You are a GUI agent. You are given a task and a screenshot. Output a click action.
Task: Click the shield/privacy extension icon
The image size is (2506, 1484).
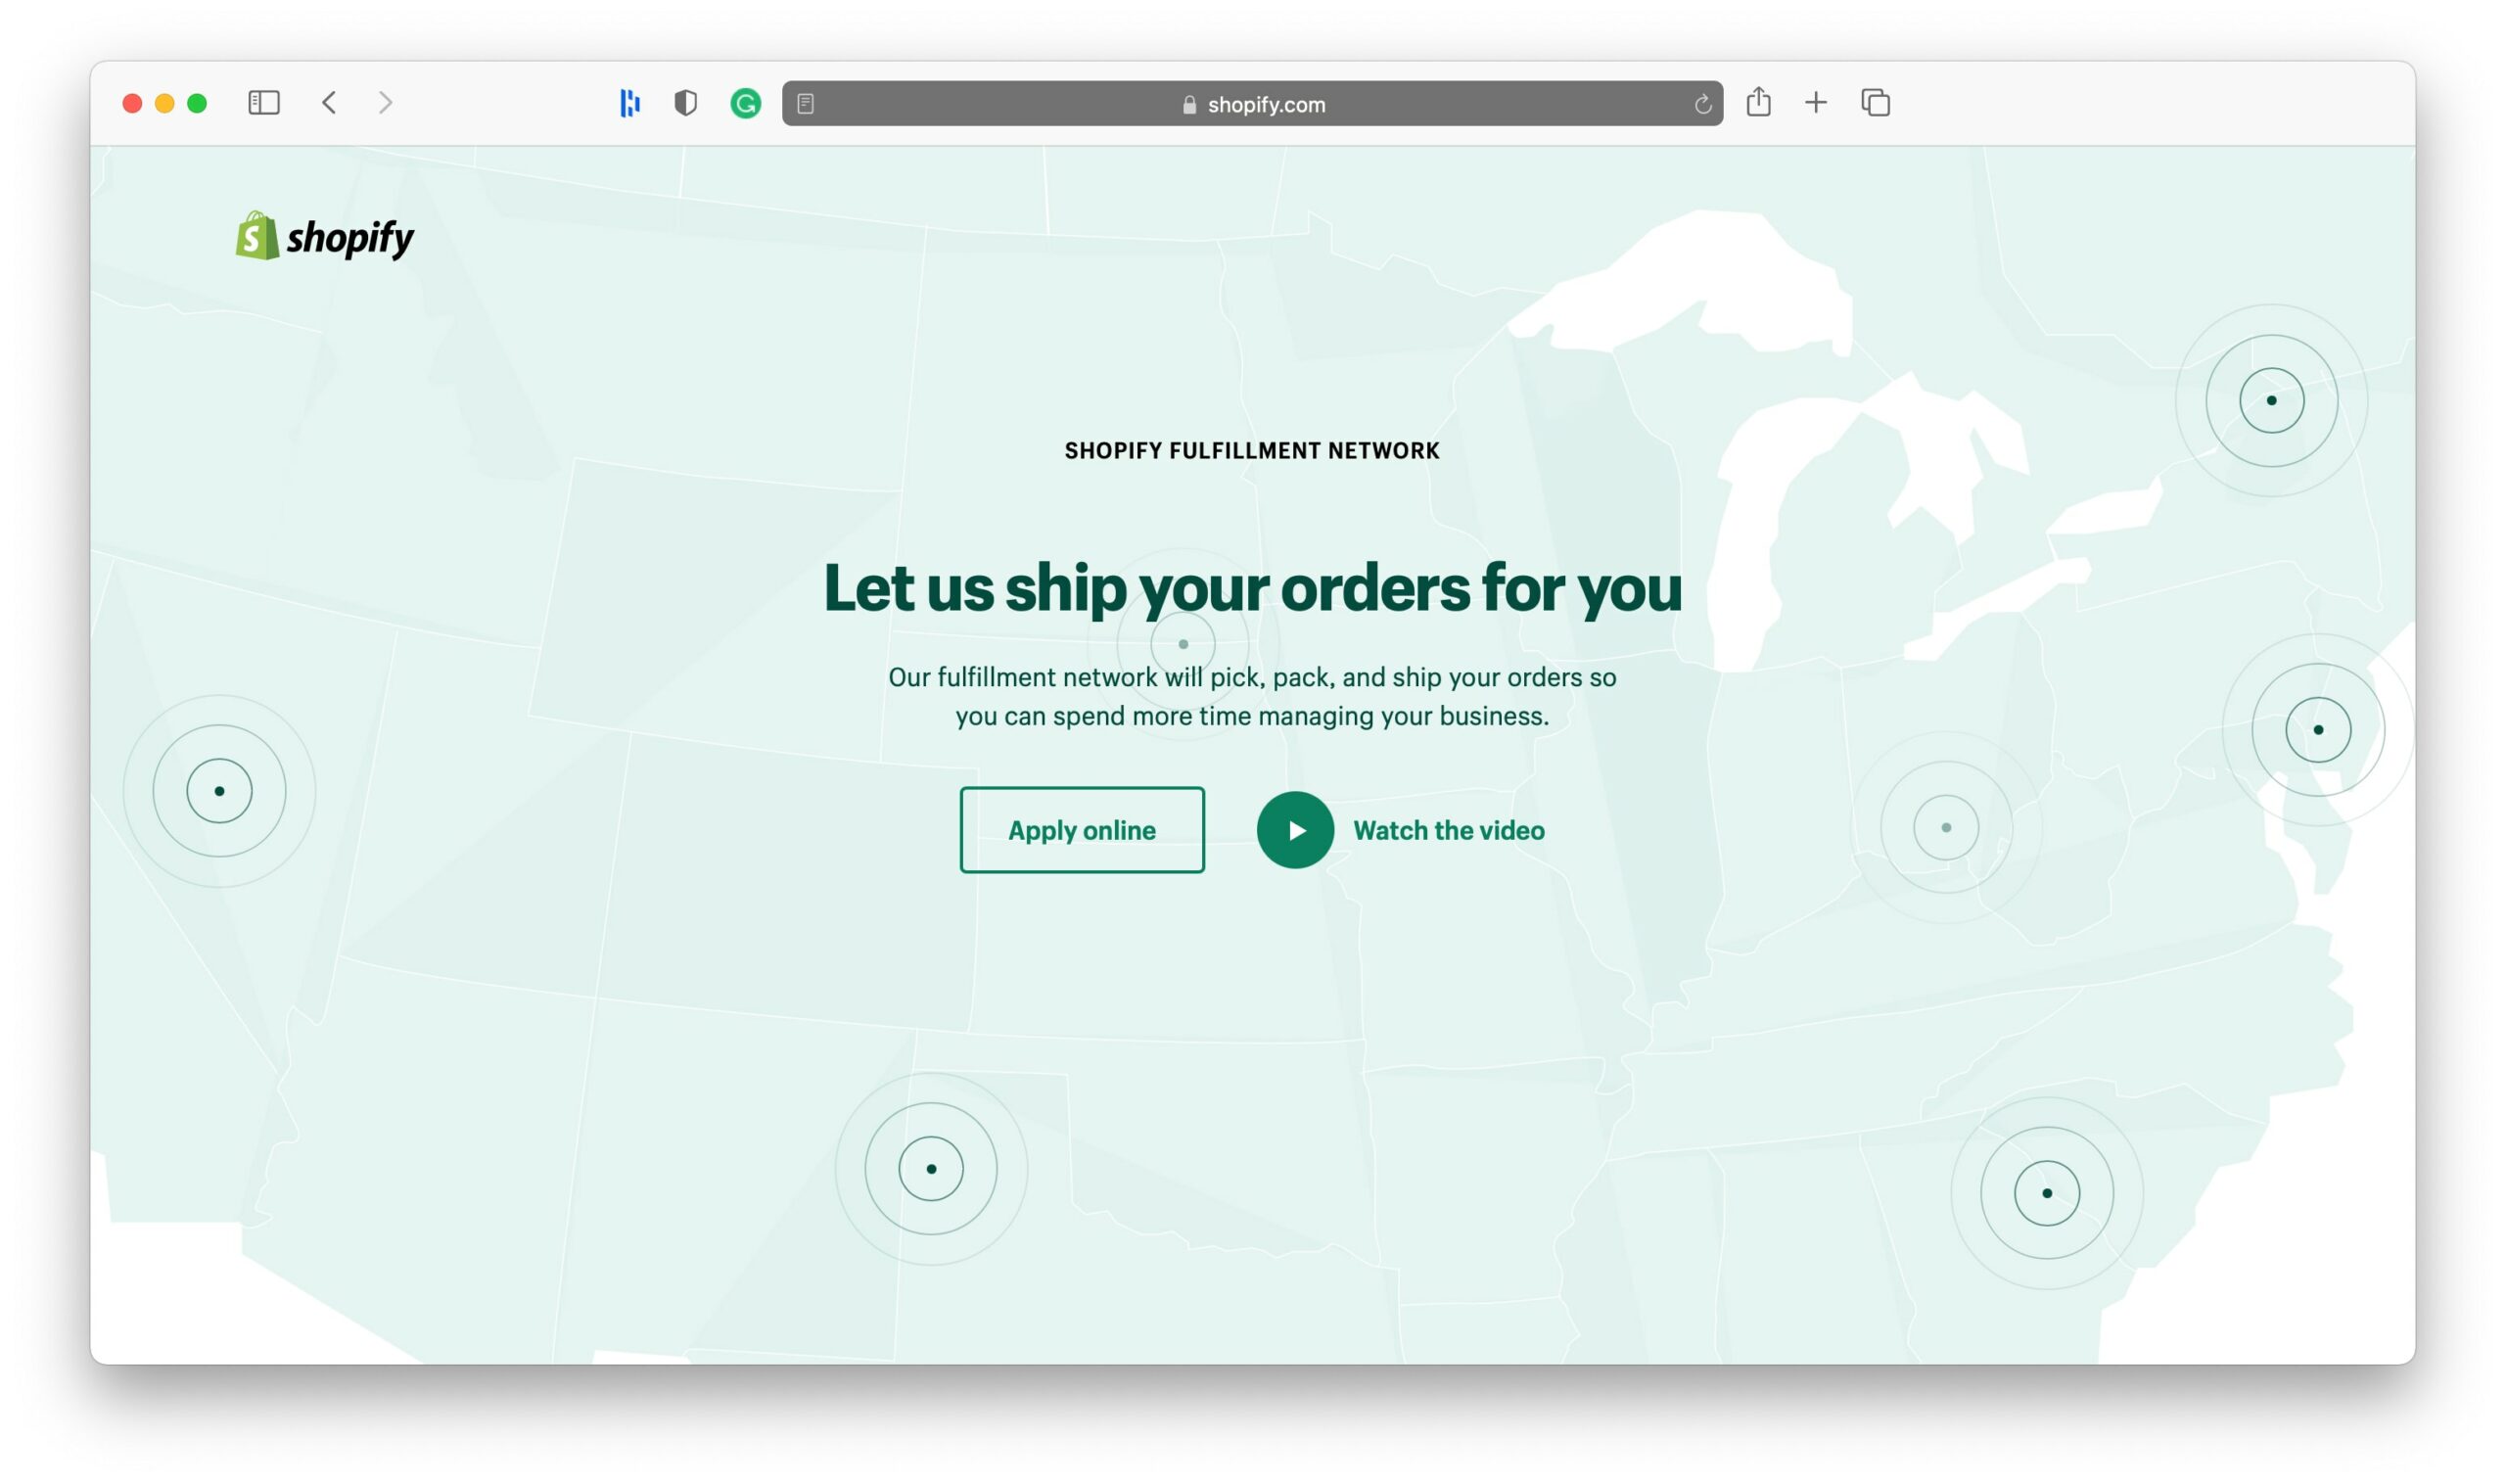coord(687,103)
